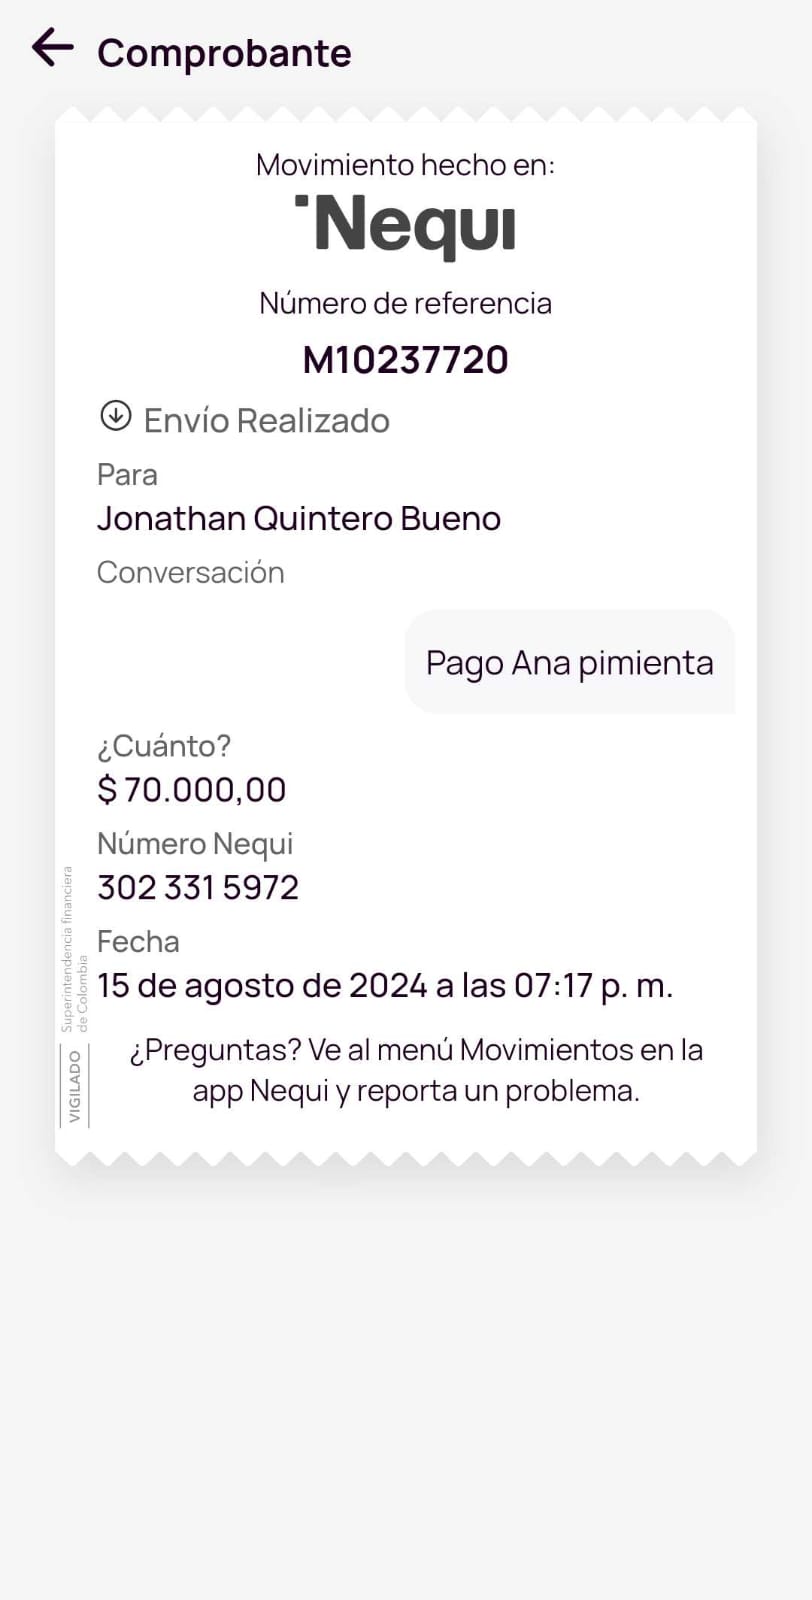Screen dimensions: 812x1600
Task: Tap the ¿Cuánto? label
Action: 164,746
